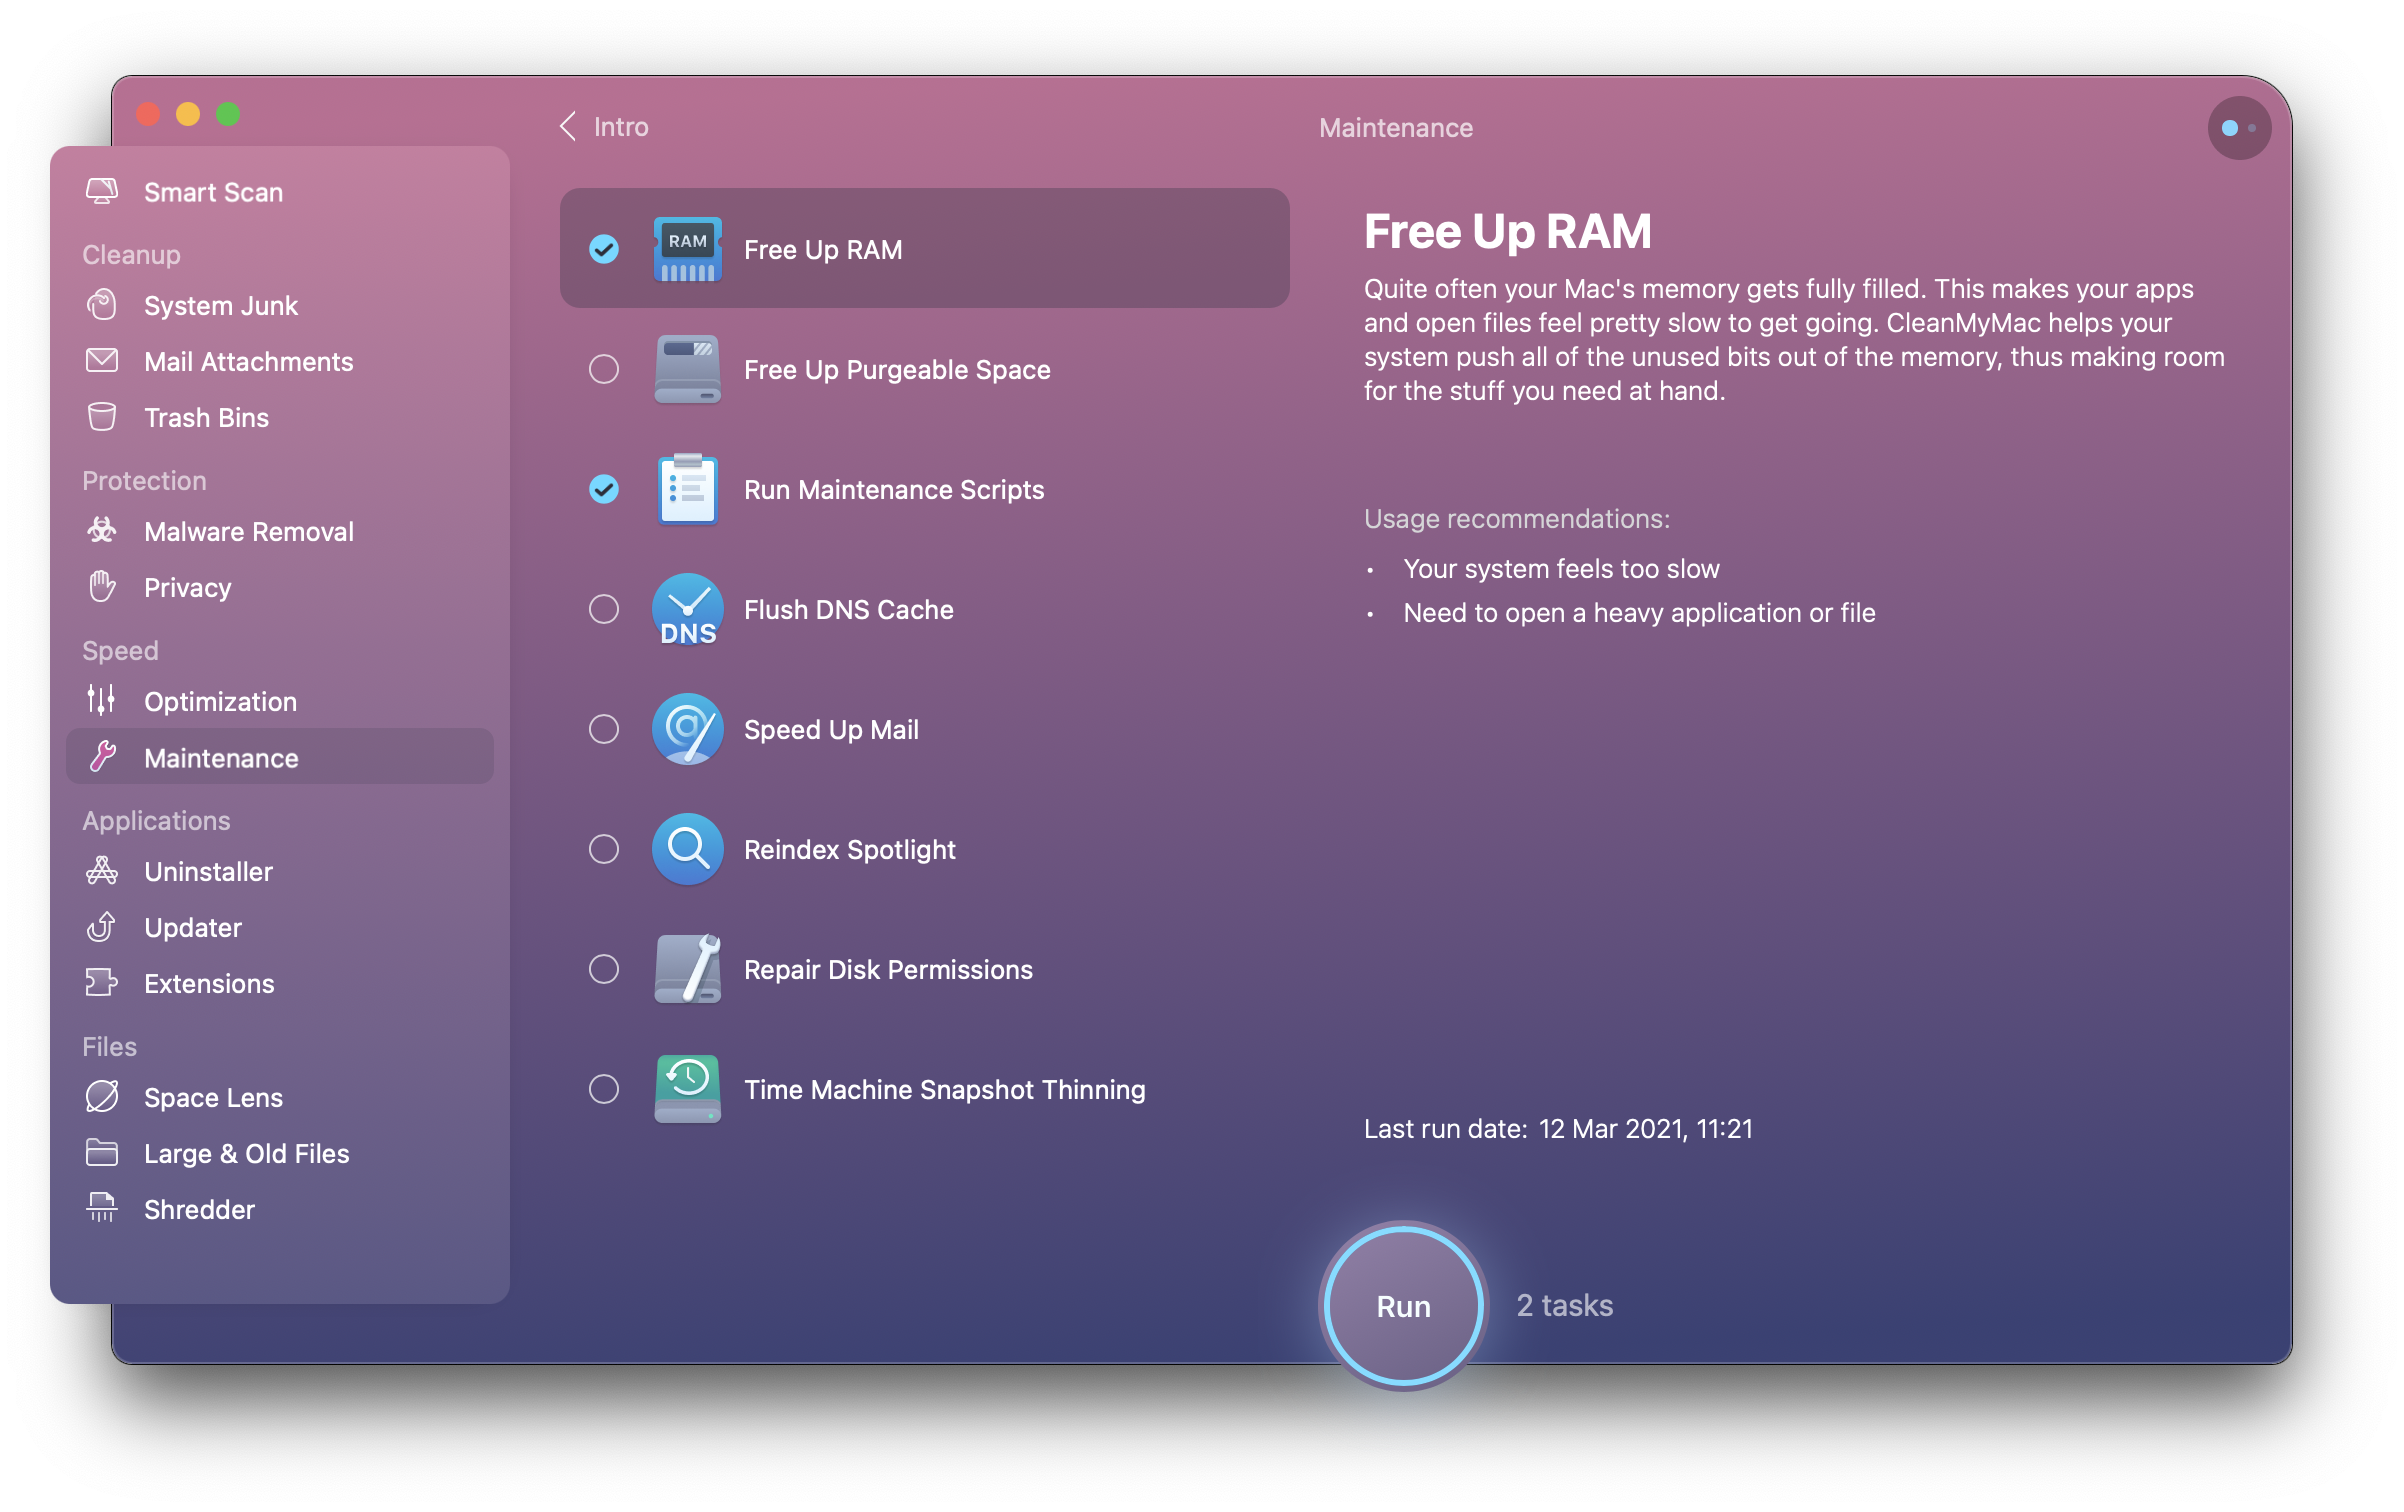The image size is (2404, 1512).
Task: Open the Uninstaller section
Action: (x=207, y=869)
